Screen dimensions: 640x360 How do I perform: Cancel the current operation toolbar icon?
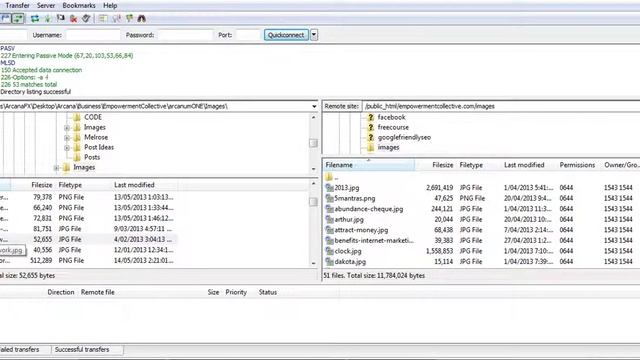pos(61,18)
